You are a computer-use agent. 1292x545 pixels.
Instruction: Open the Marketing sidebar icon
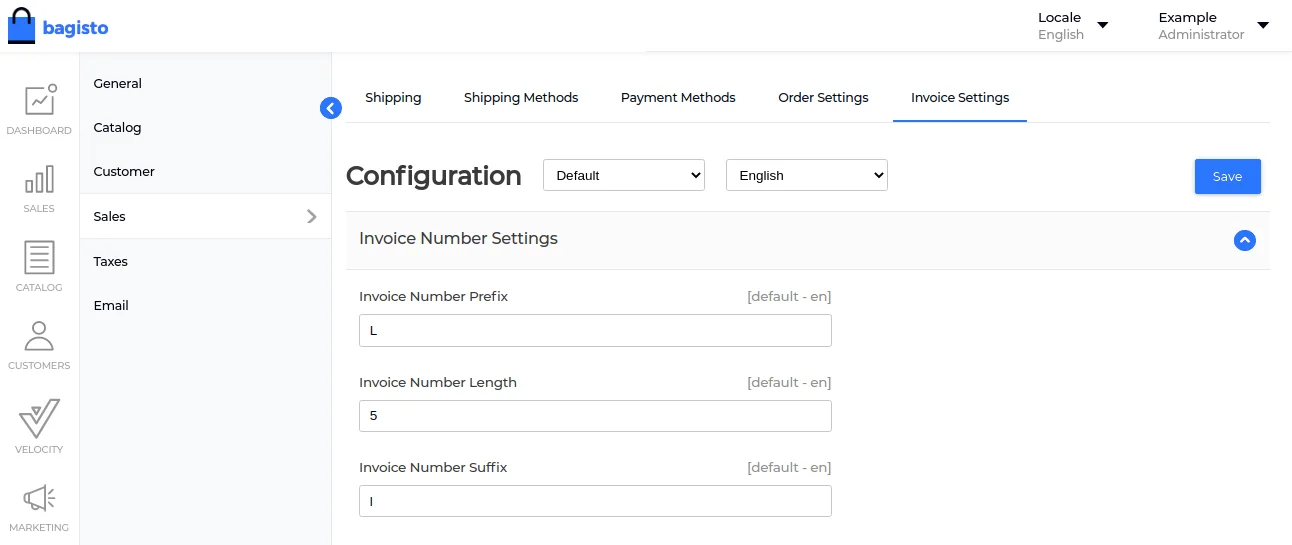click(39, 507)
